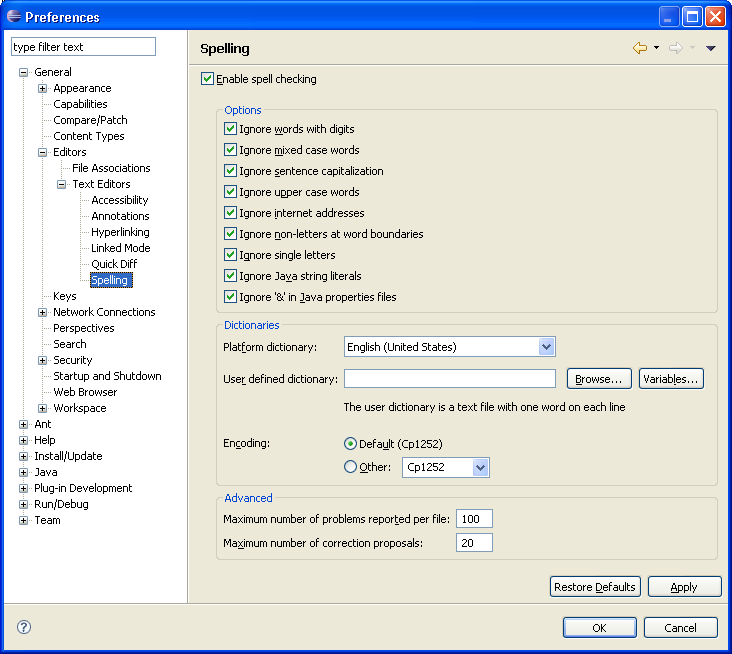732x654 pixels.
Task: Open Web Browser preference page
Action: pos(85,392)
